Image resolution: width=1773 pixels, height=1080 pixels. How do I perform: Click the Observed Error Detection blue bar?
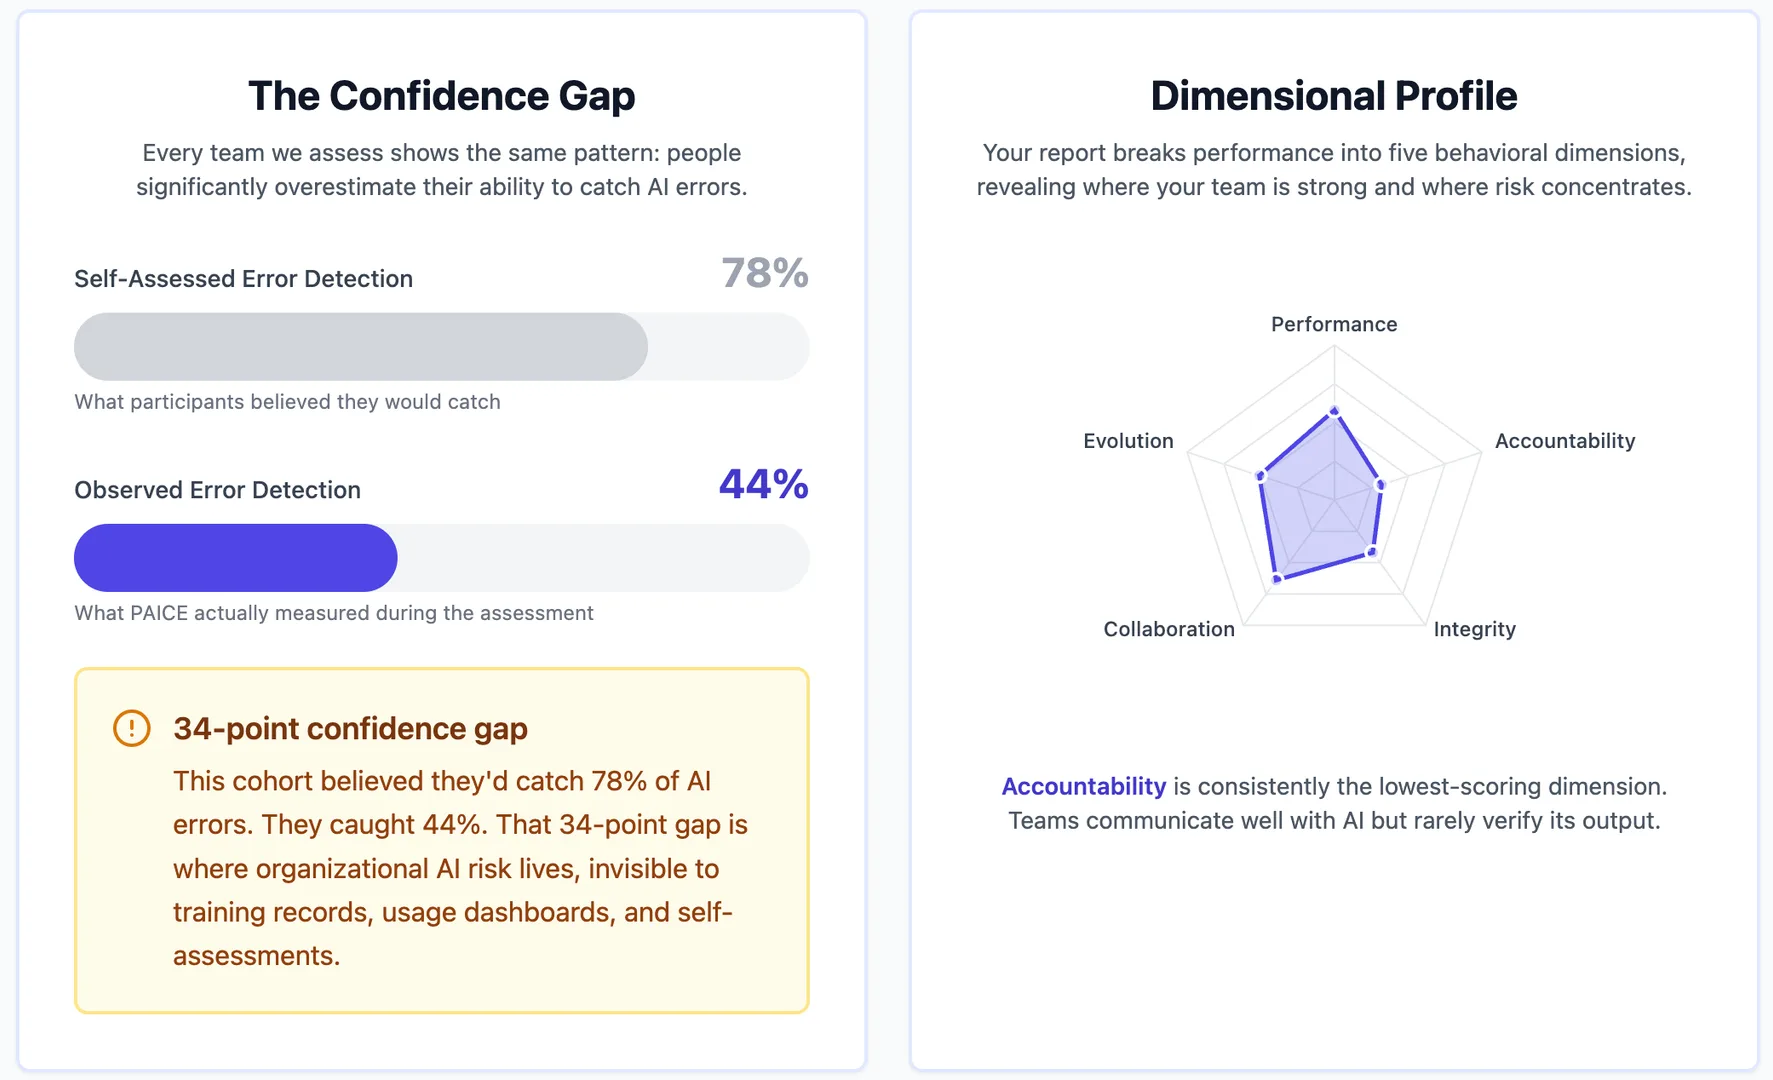click(236, 558)
